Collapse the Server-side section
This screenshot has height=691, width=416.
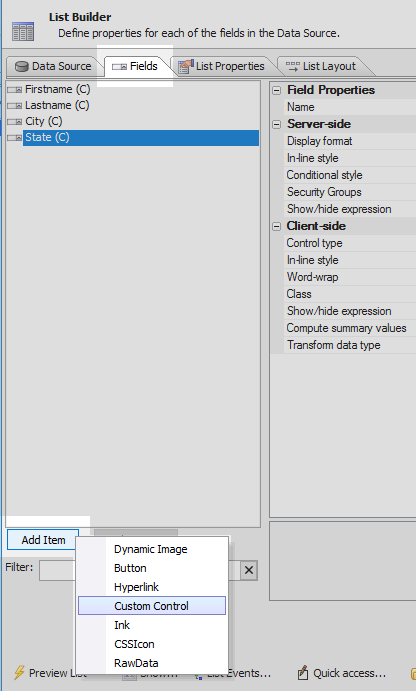[276, 124]
